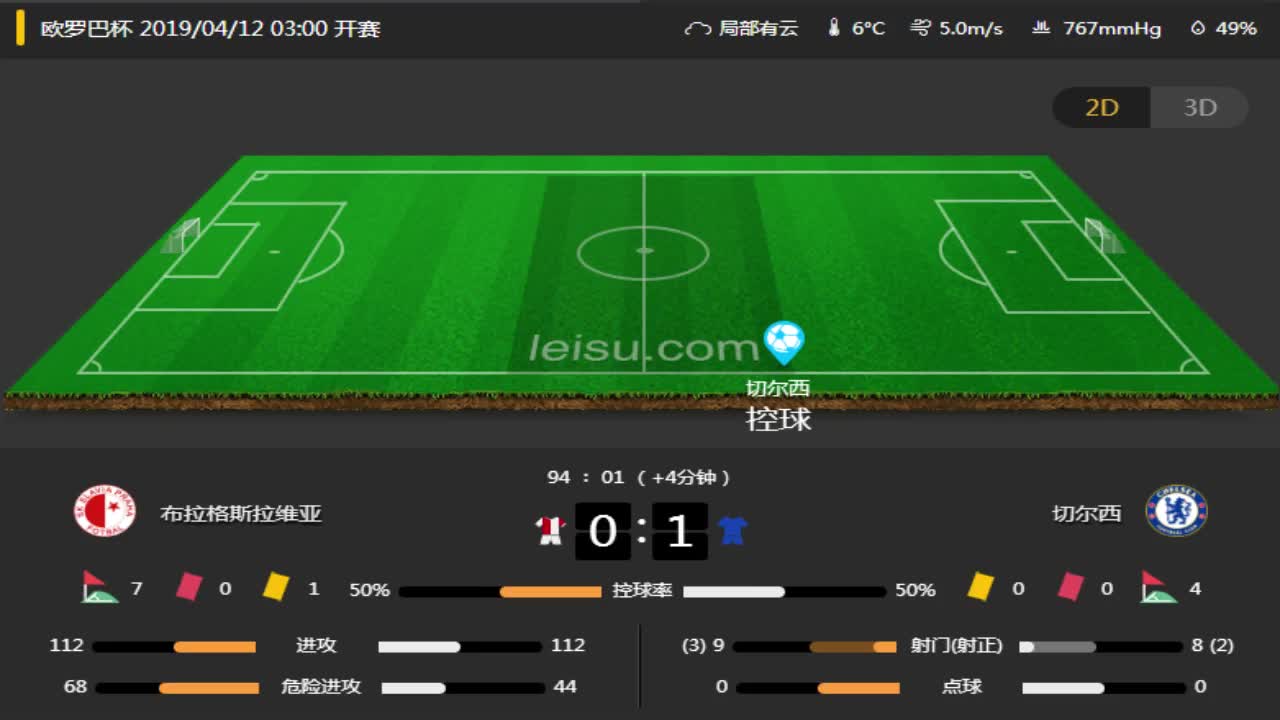Switch the pitch view to 3D
This screenshot has width=1280, height=720.
[1200, 108]
